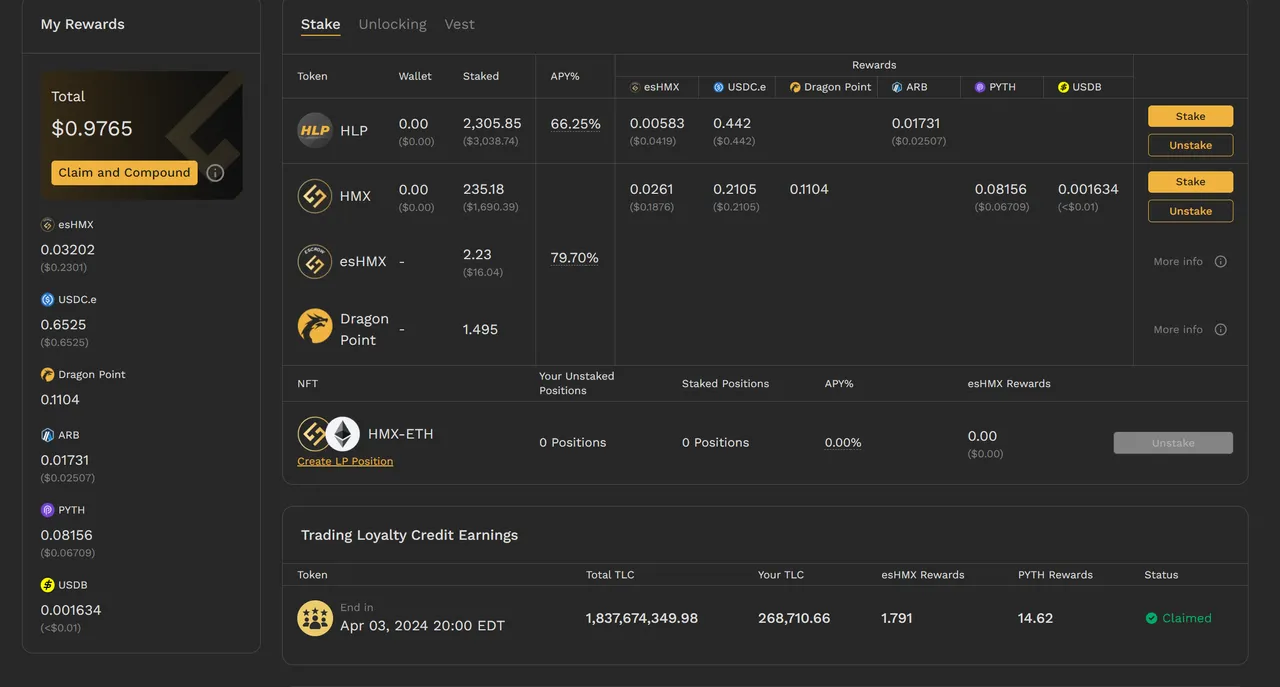
Task: Click the greyed Unstake button for HMX-ETH
Action: point(1173,443)
